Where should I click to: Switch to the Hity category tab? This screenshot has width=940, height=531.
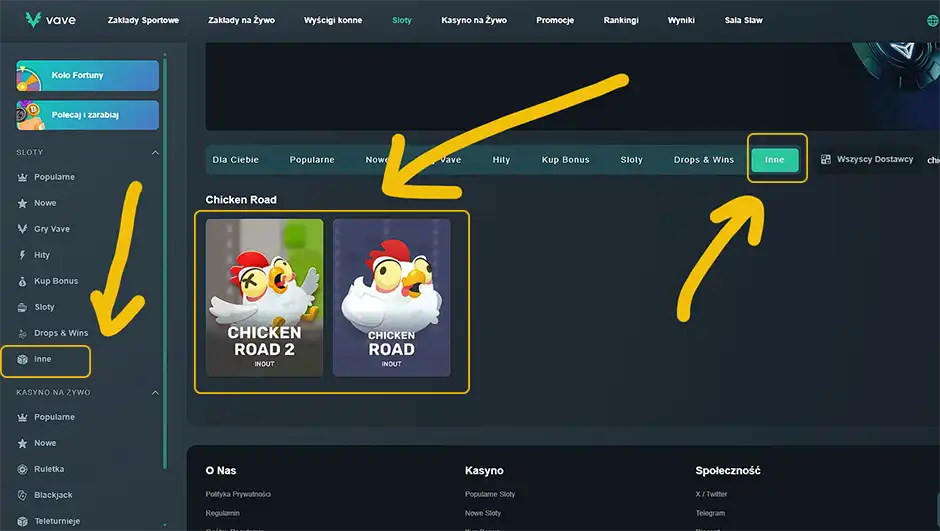[501, 160]
